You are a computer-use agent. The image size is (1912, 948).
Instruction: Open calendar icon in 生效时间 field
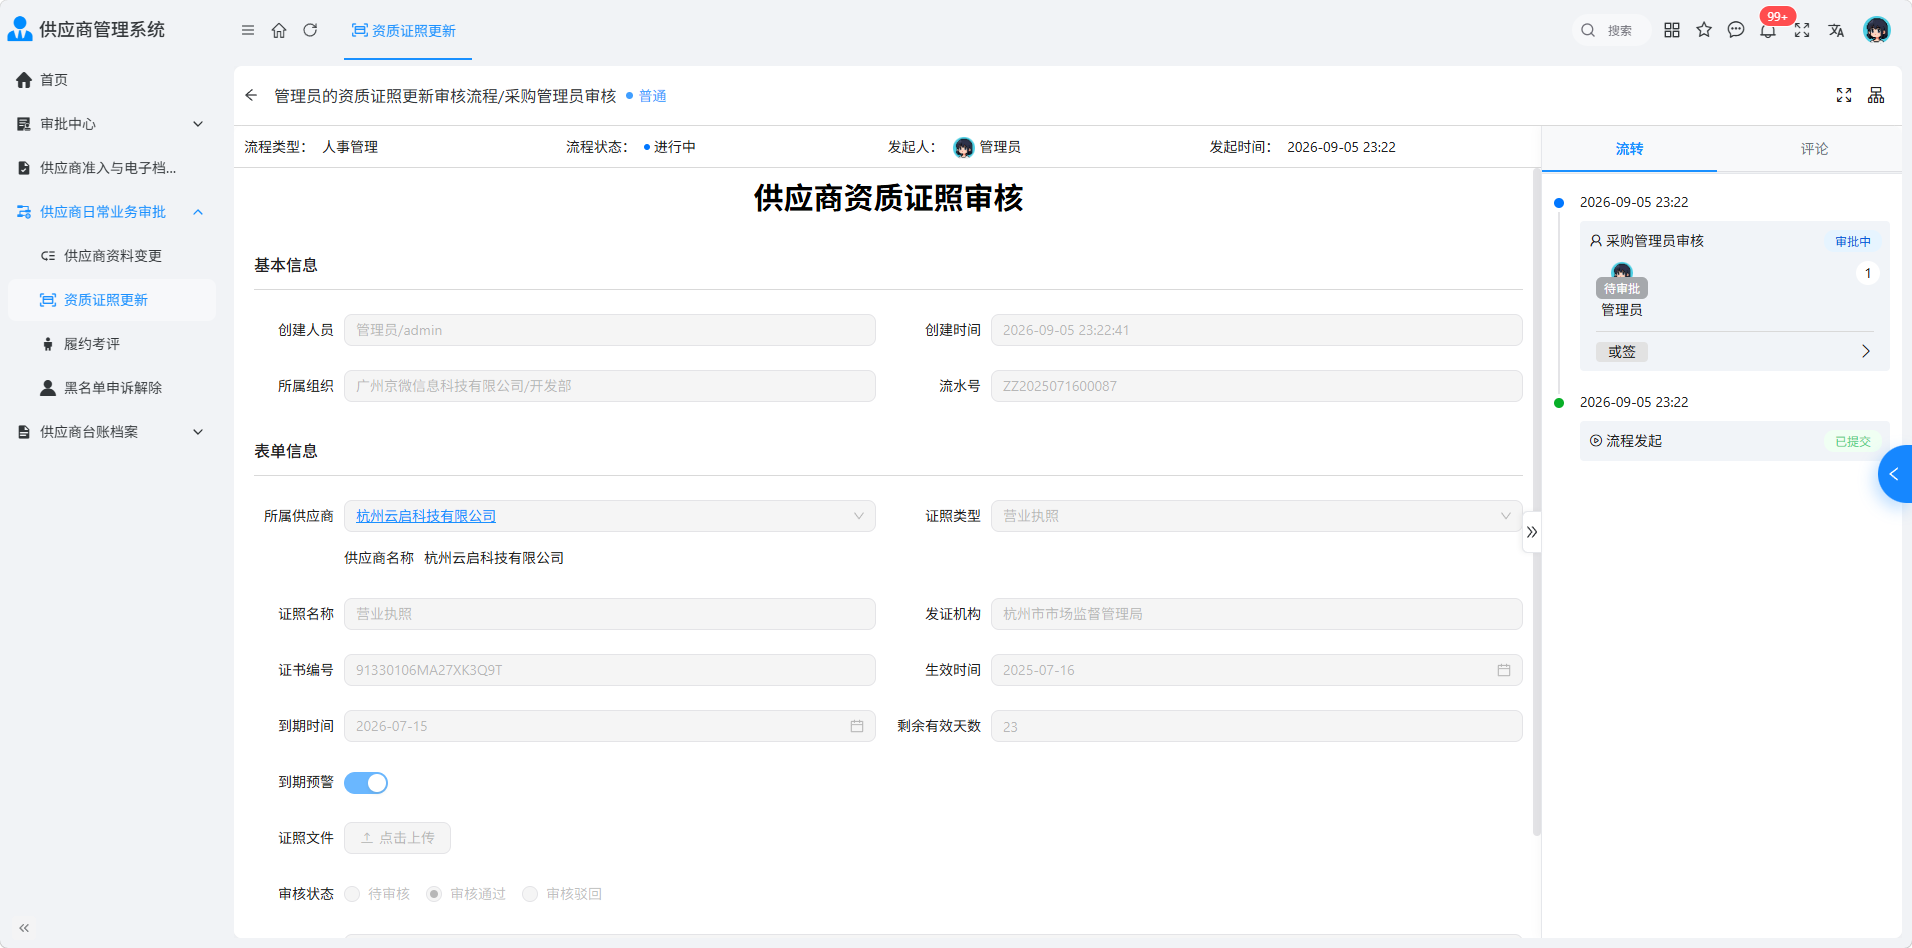(1504, 670)
